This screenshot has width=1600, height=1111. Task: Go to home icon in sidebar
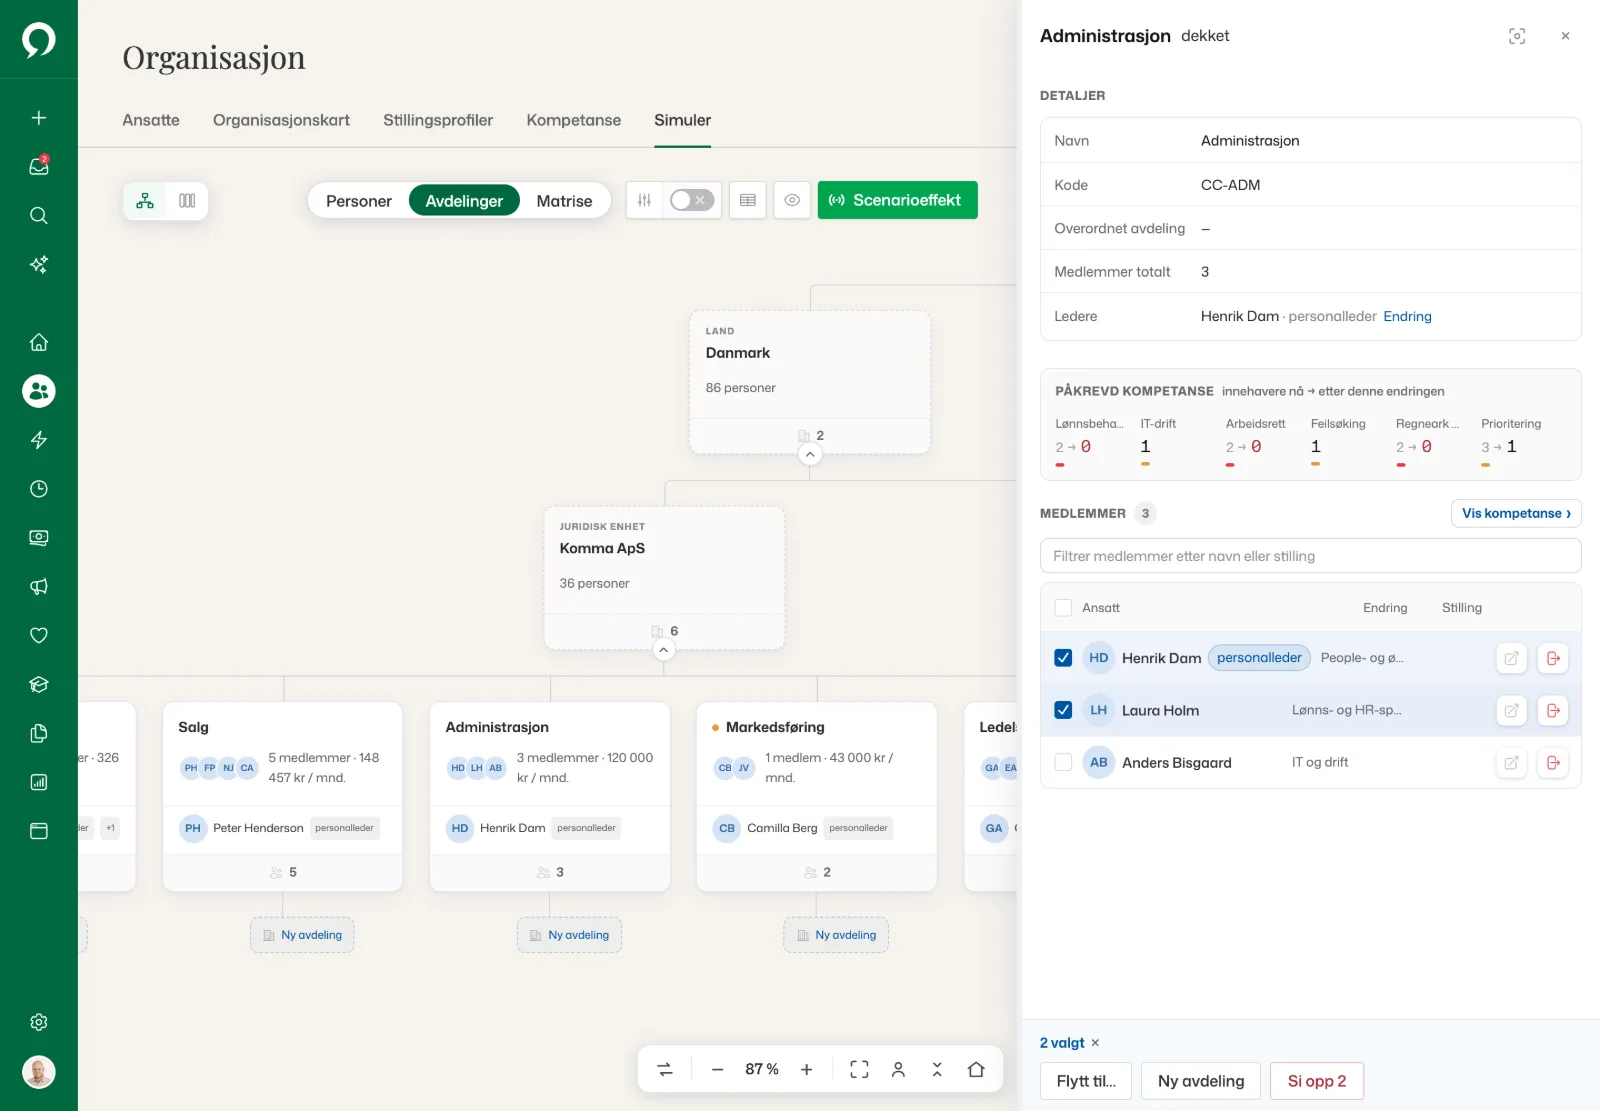39,342
